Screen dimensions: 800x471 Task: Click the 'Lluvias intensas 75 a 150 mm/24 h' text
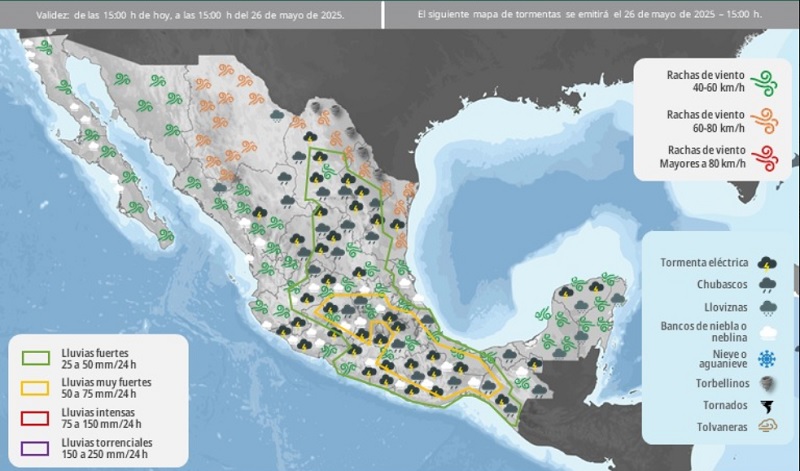(101, 418)
